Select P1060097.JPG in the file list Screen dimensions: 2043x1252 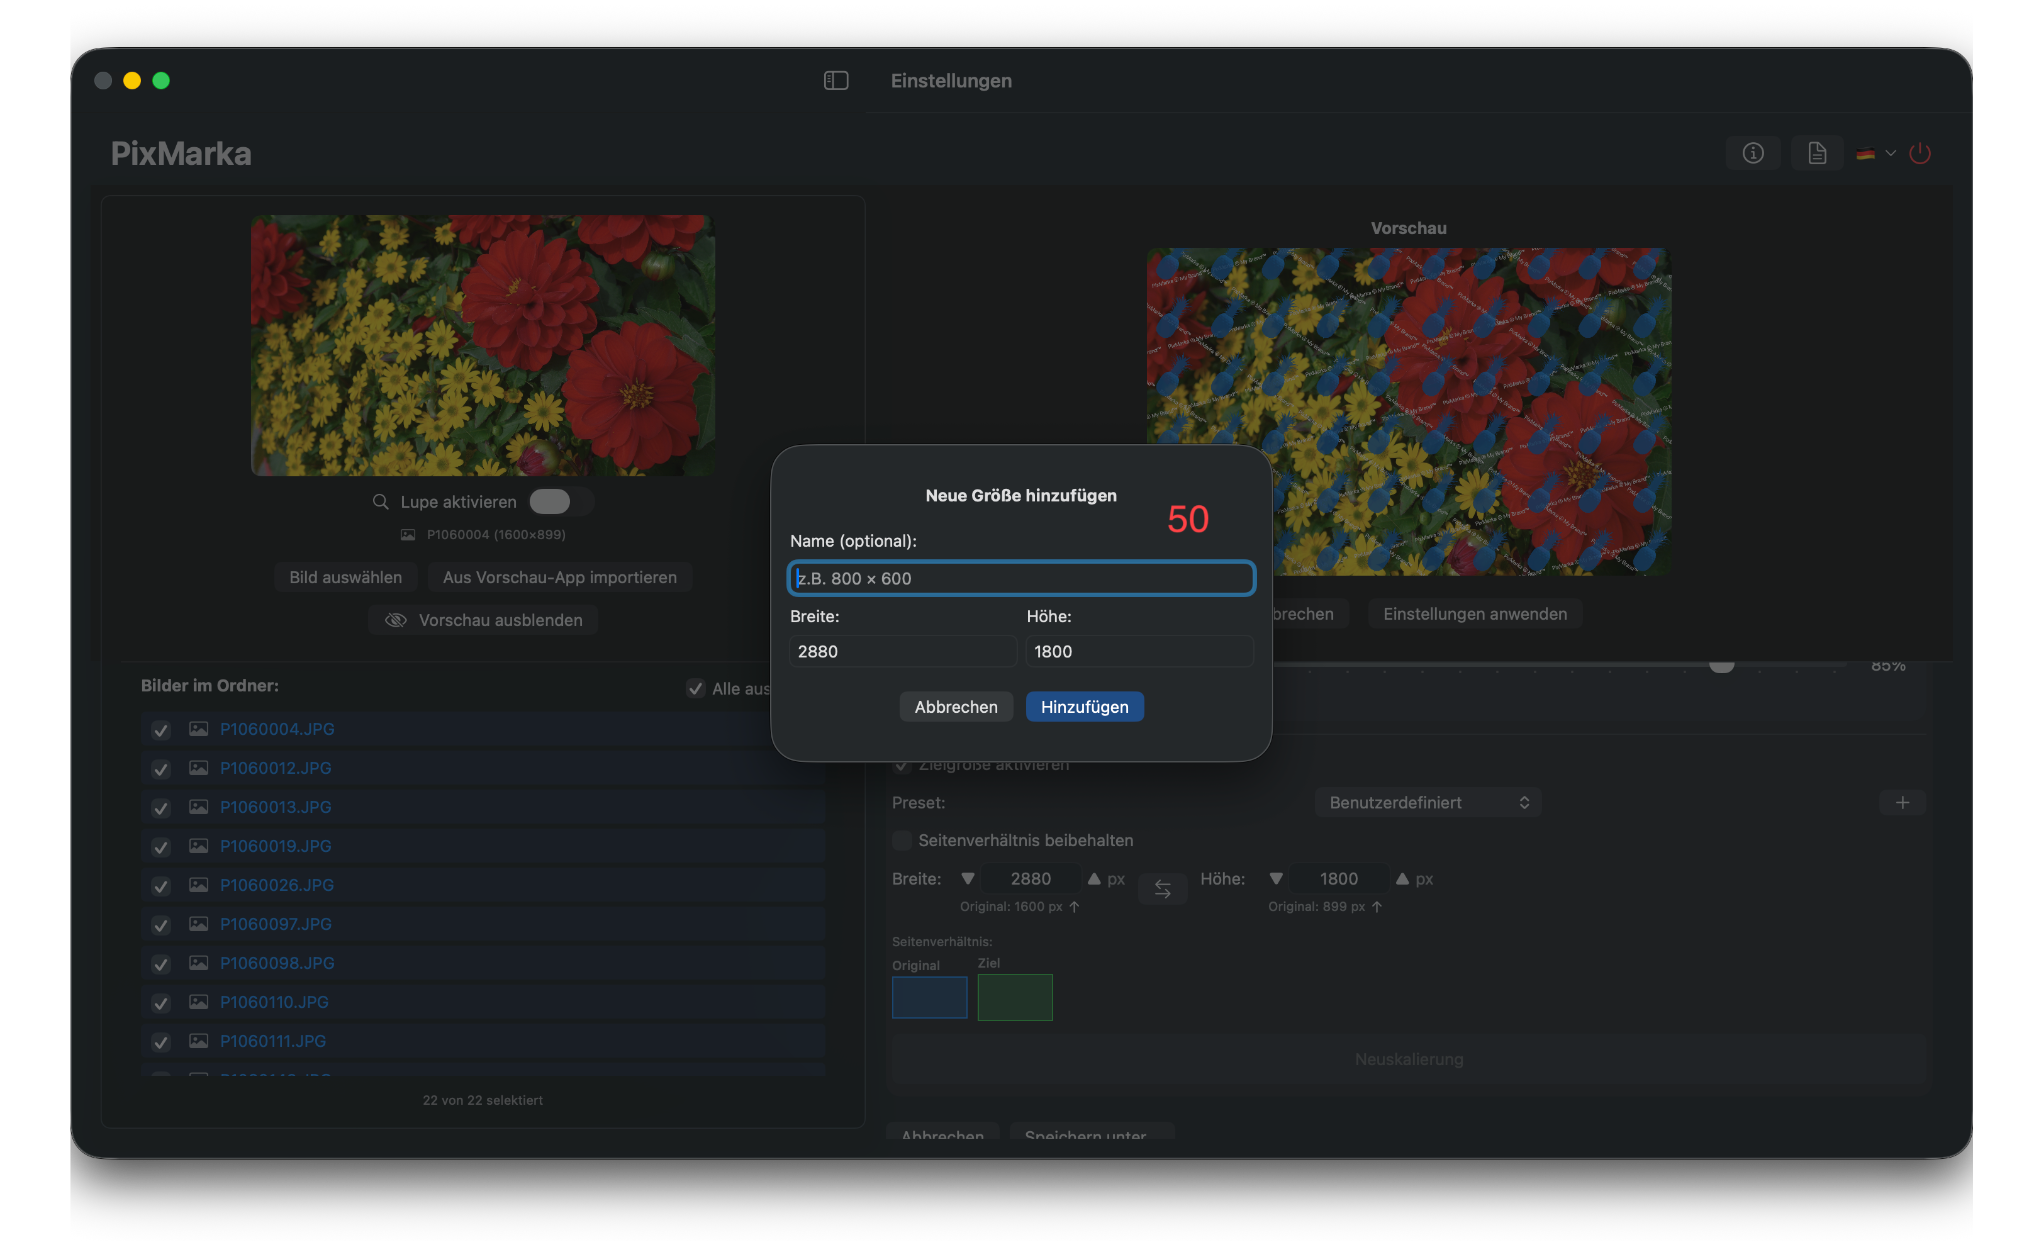coord(276,924)
